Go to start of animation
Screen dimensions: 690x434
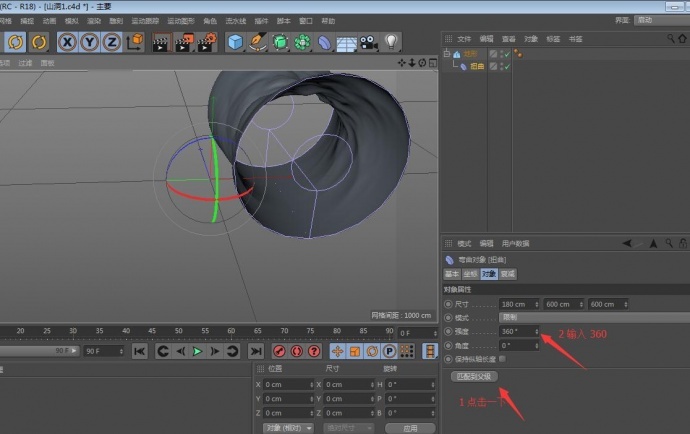pyautogui.click(x=139, y=351)
